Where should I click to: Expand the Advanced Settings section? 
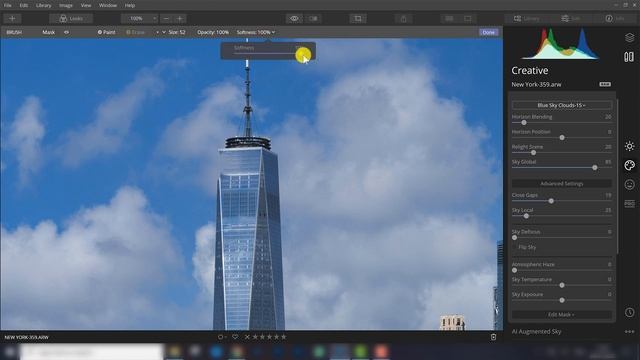pyautogui.click(x=562, y=183)
